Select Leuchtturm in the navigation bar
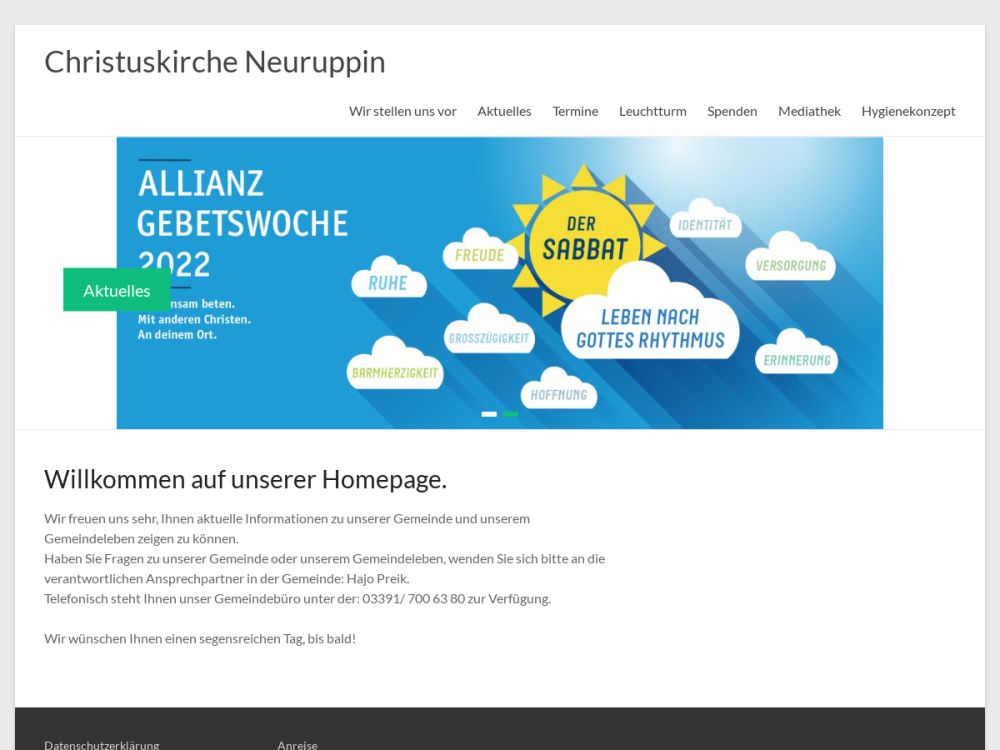Viewport: 1000px width, 750px height. click(x=652, y=111)
